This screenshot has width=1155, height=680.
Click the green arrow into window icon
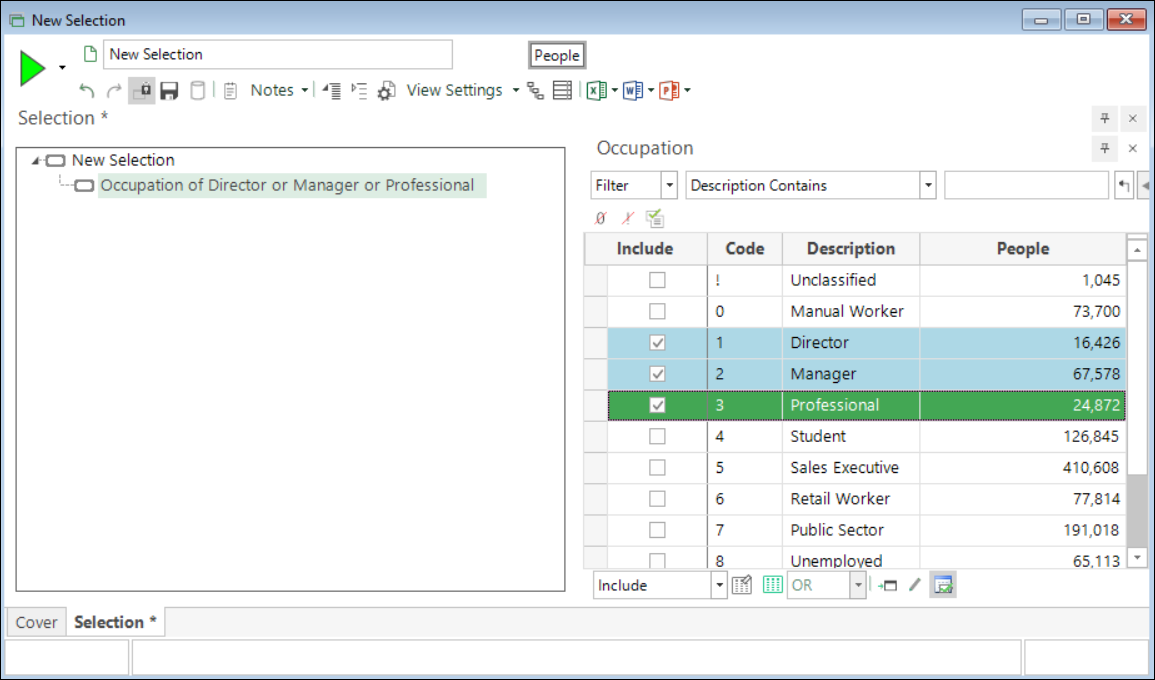point(887,586)
